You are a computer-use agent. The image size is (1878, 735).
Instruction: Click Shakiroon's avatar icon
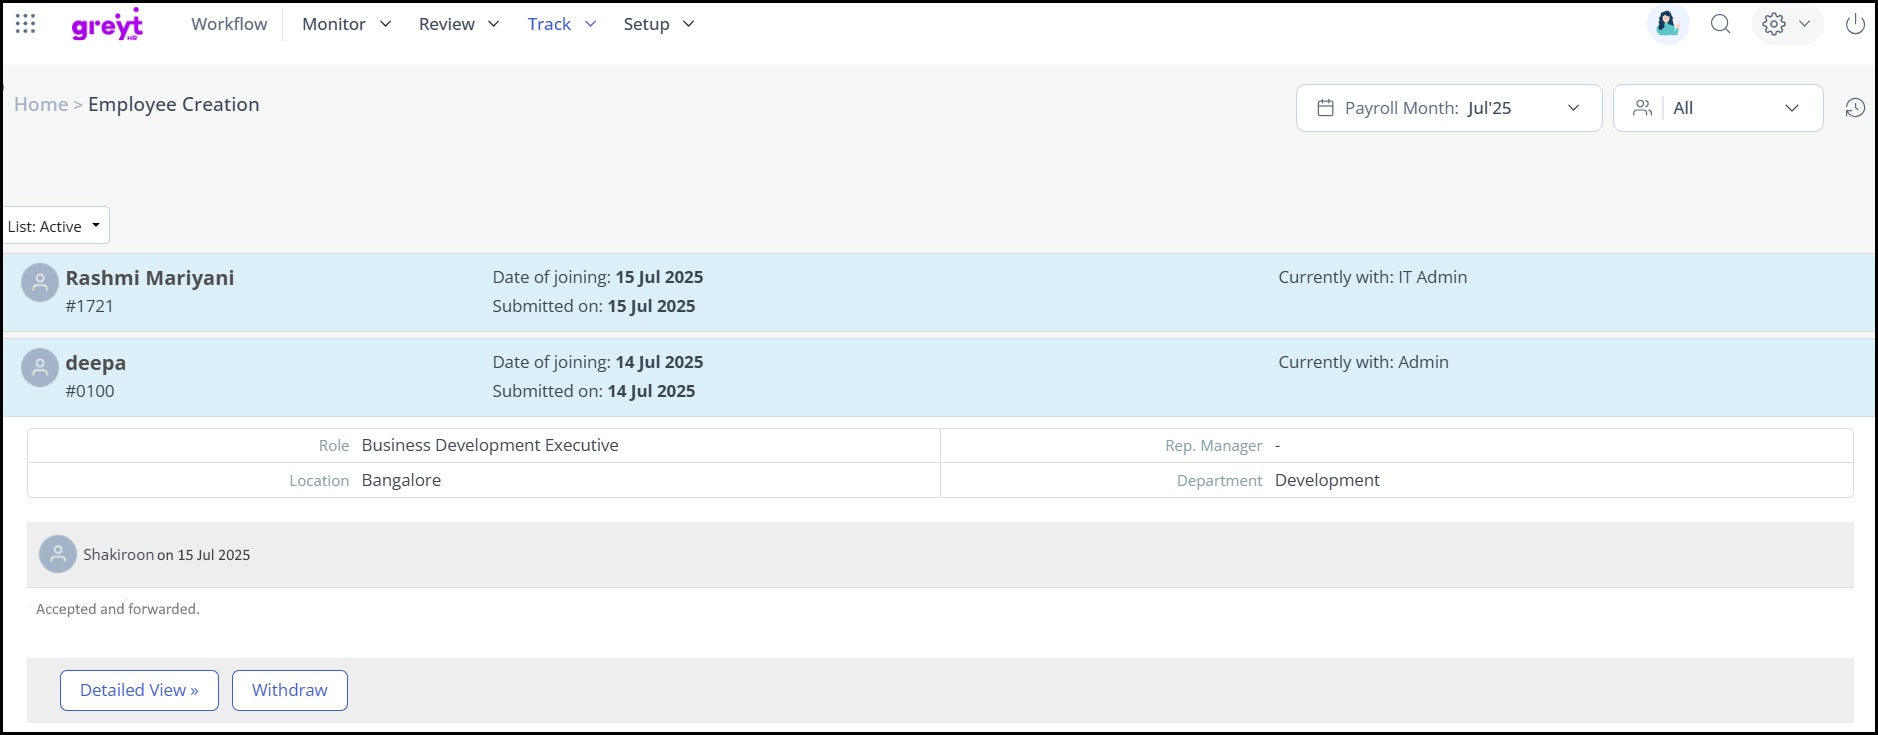tap(58, 554)
